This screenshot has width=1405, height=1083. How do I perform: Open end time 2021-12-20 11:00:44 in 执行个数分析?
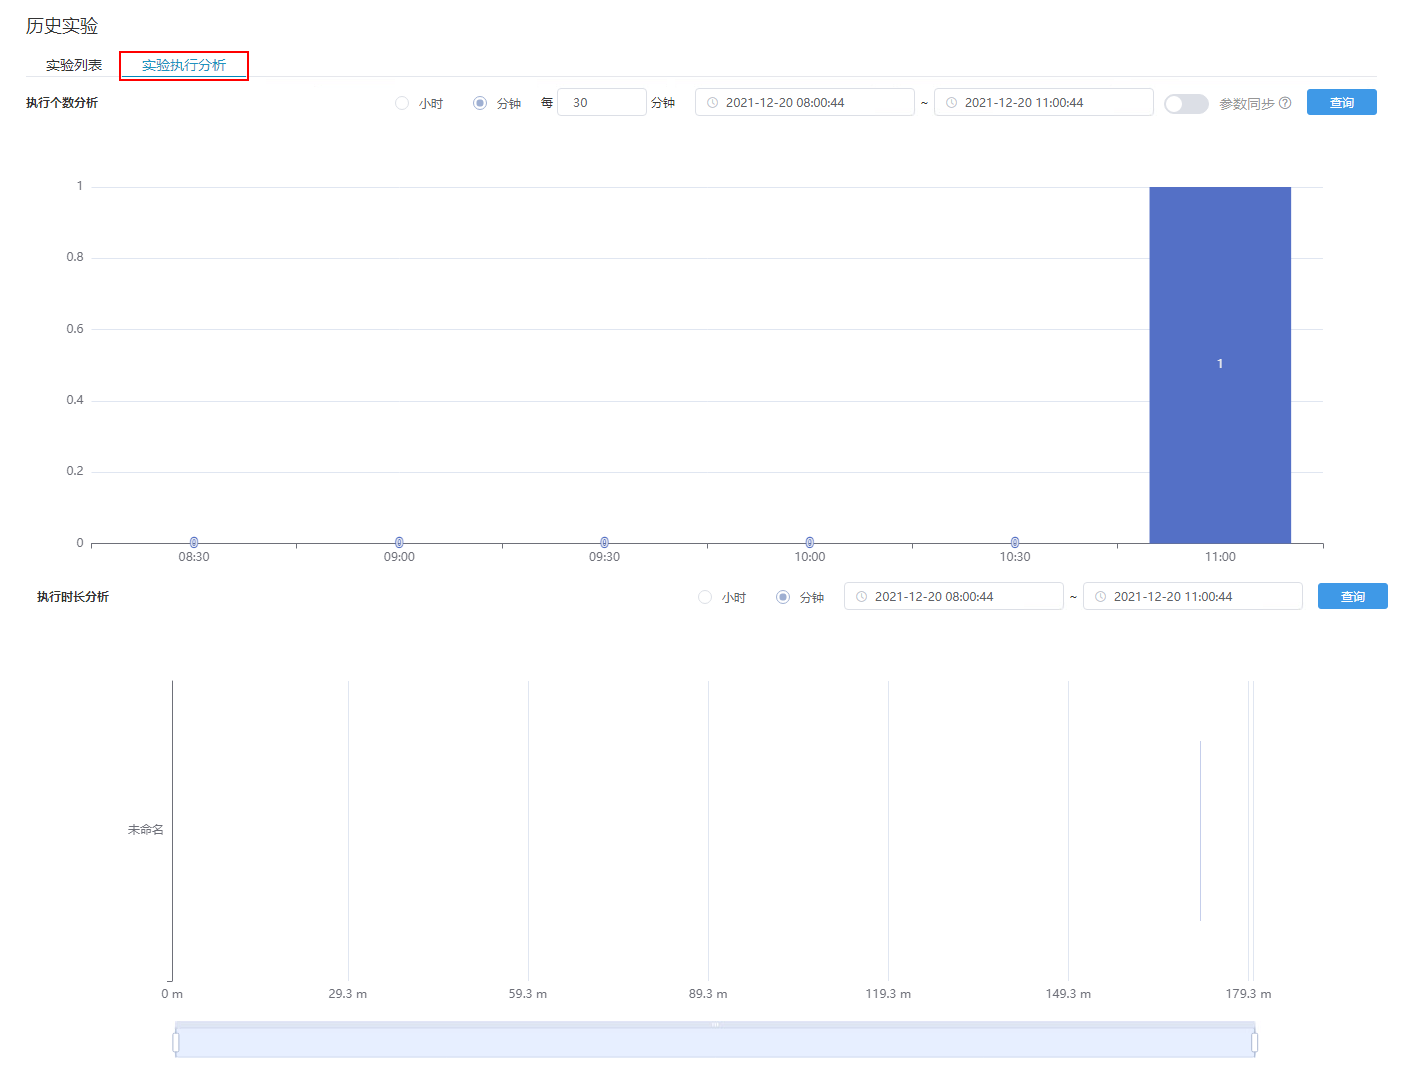1043,102
